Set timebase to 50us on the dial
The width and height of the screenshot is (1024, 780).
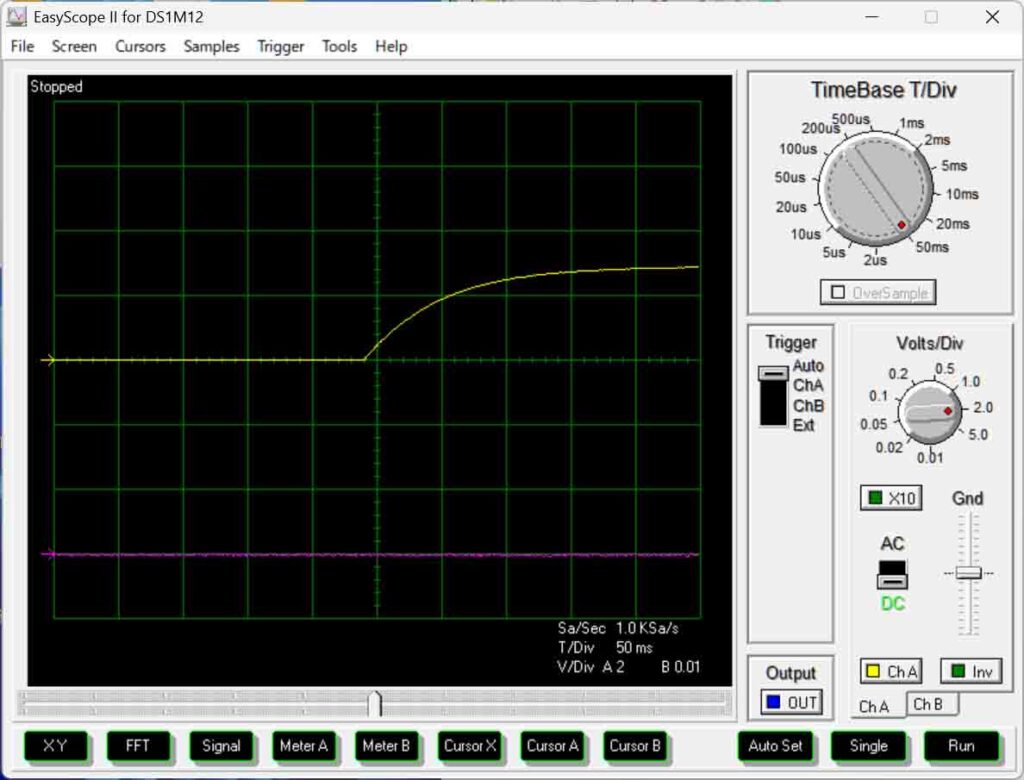click(x=790, y=178)
